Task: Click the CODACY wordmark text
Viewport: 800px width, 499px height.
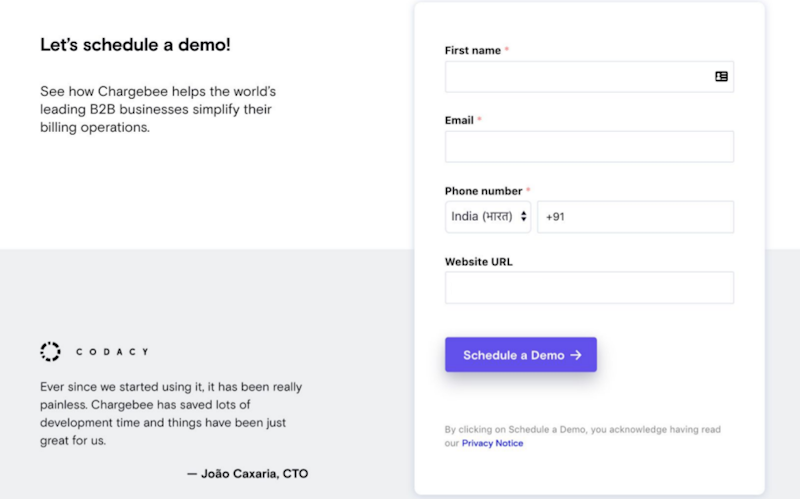Action: (112, 352)
